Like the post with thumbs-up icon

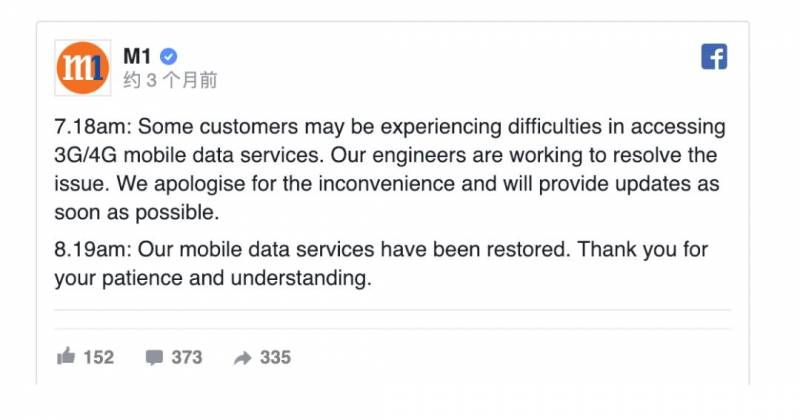coord(67,357)
